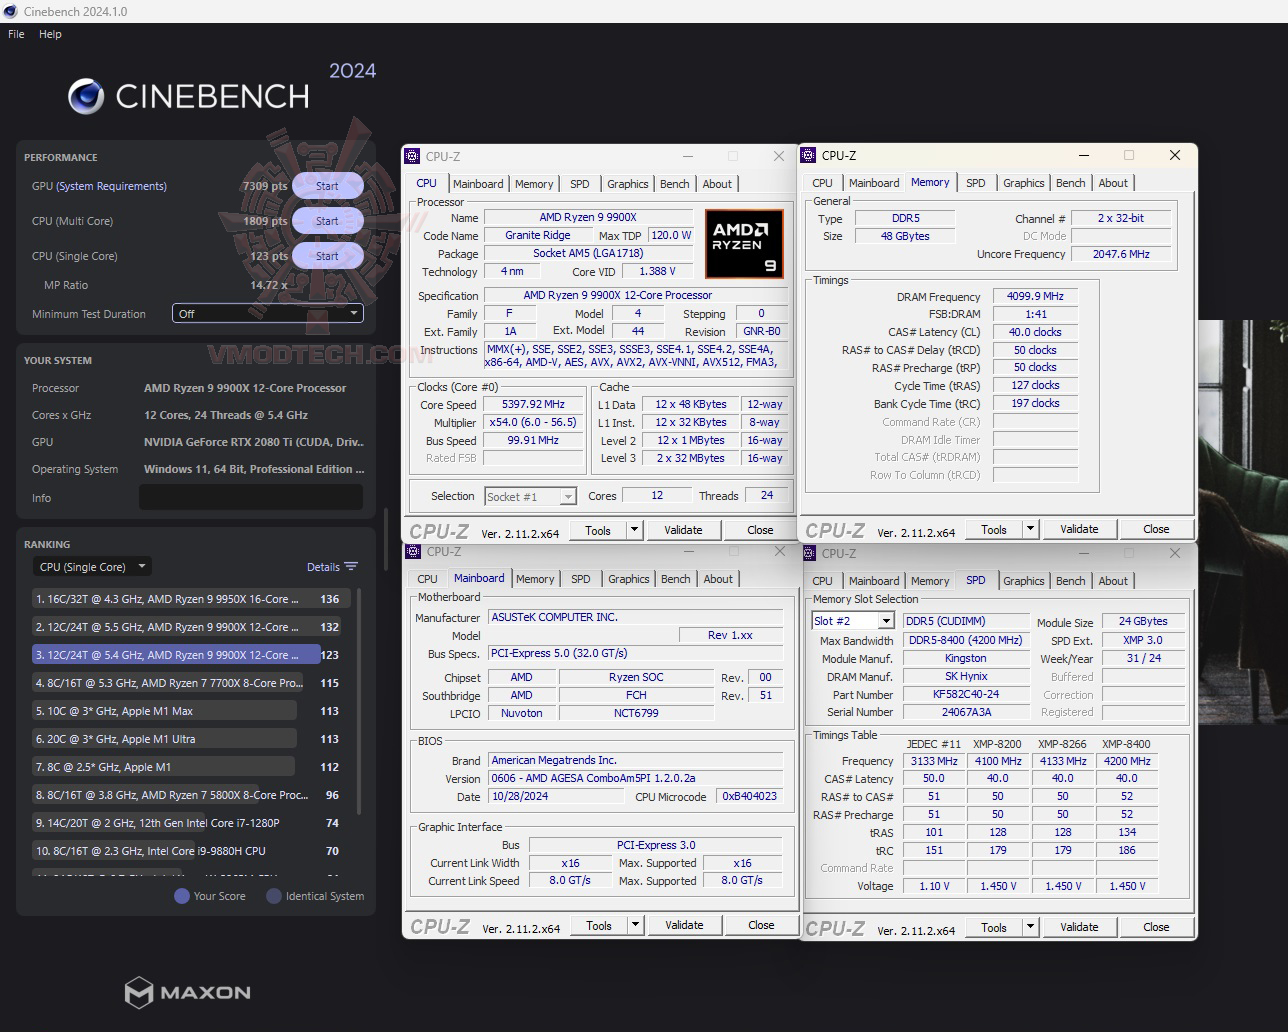Click the ranking list scrollbar
Viewport: 1288px width, 1032px height.
(x=359, y=700)
